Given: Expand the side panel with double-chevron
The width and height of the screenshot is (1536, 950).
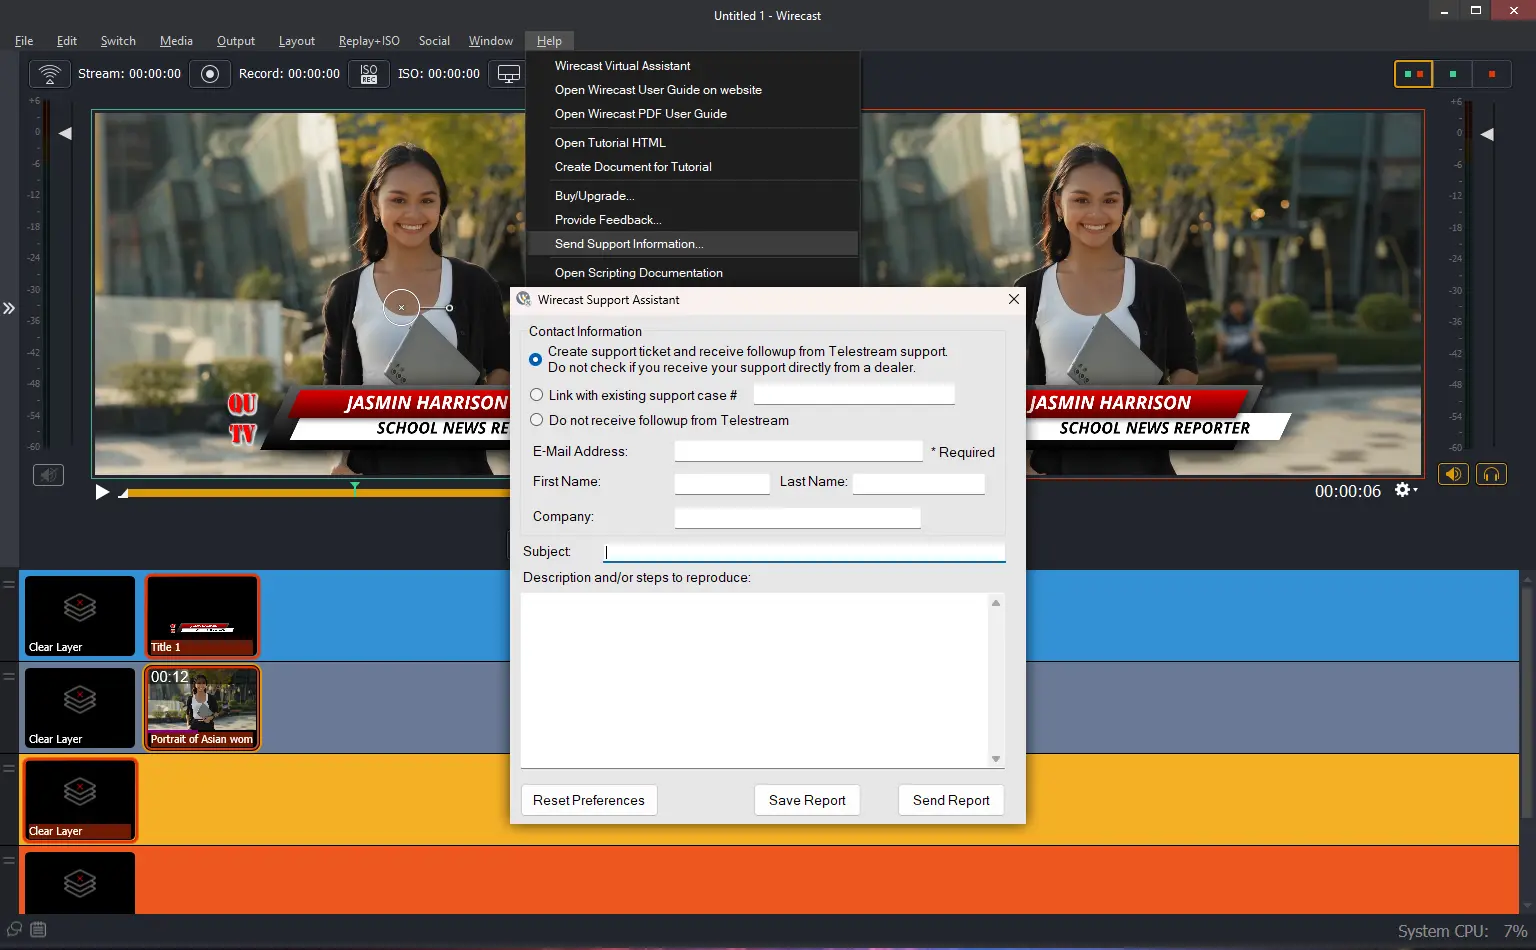Looking at the screenshot, I should point(9,308).
